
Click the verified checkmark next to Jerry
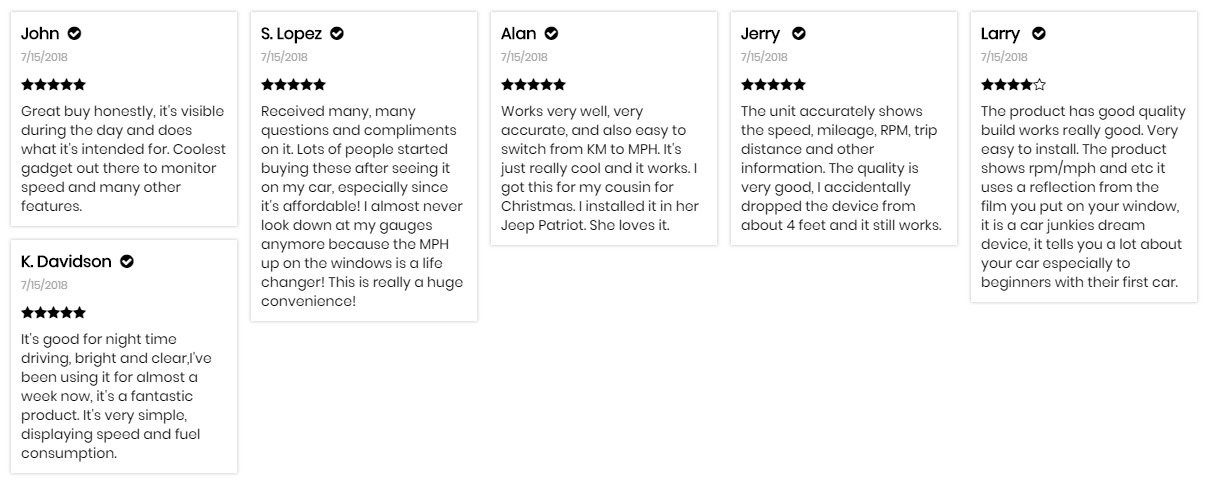[798, 34]
